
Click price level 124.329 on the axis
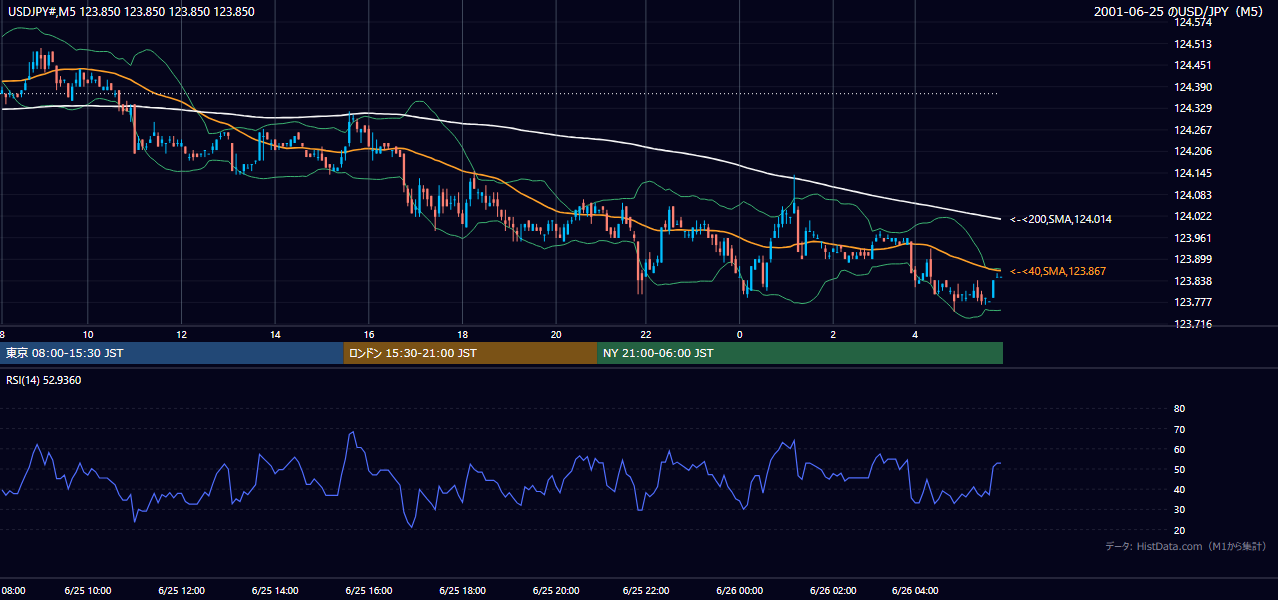click(x=1193, y=108)
